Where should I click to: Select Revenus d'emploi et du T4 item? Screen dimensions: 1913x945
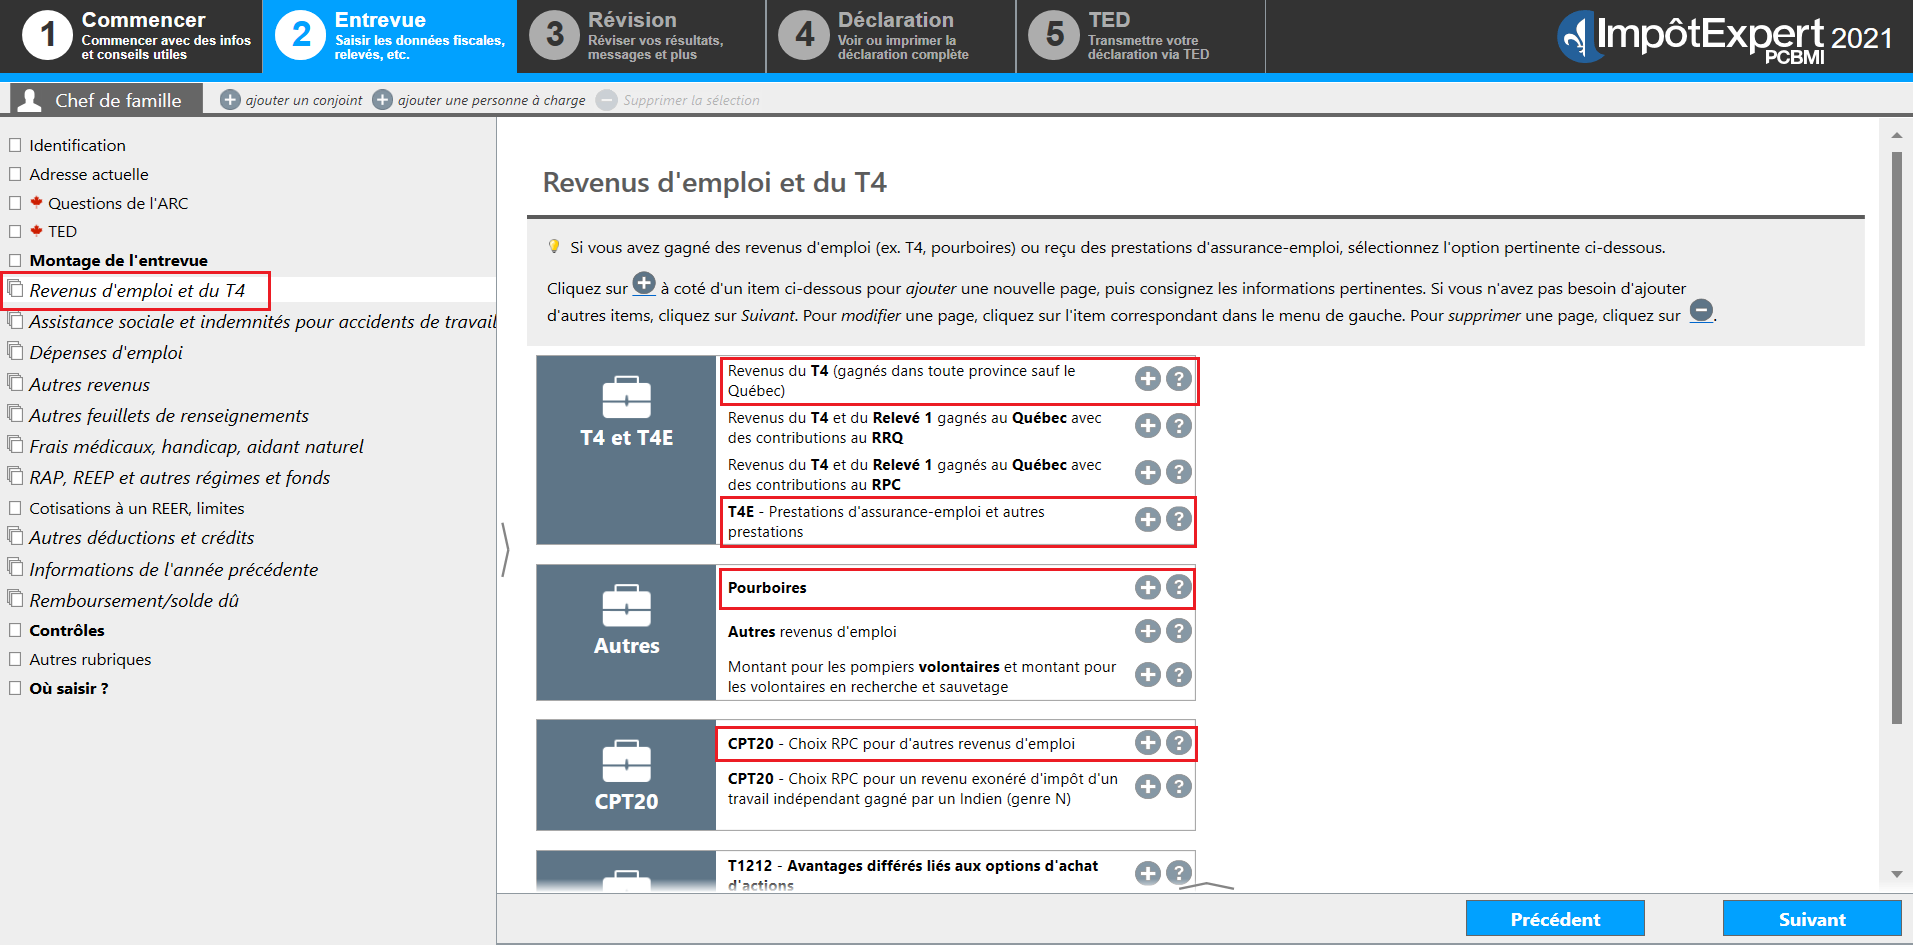click(x=137, y=291)
